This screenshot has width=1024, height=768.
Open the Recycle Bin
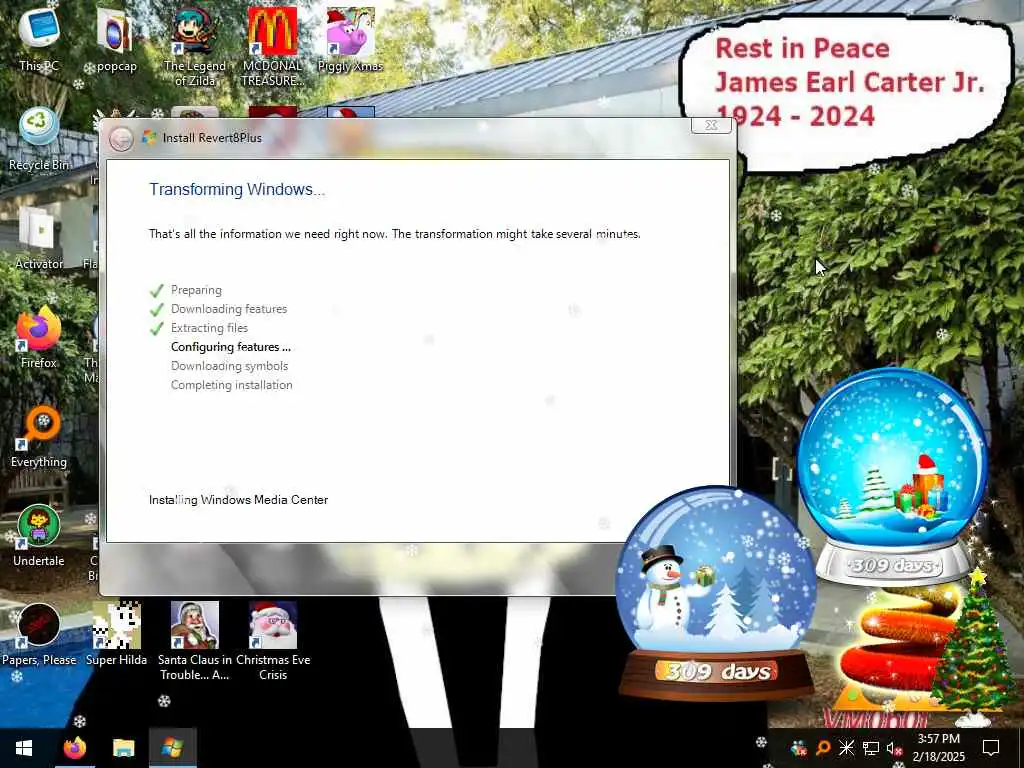(39, 138)
